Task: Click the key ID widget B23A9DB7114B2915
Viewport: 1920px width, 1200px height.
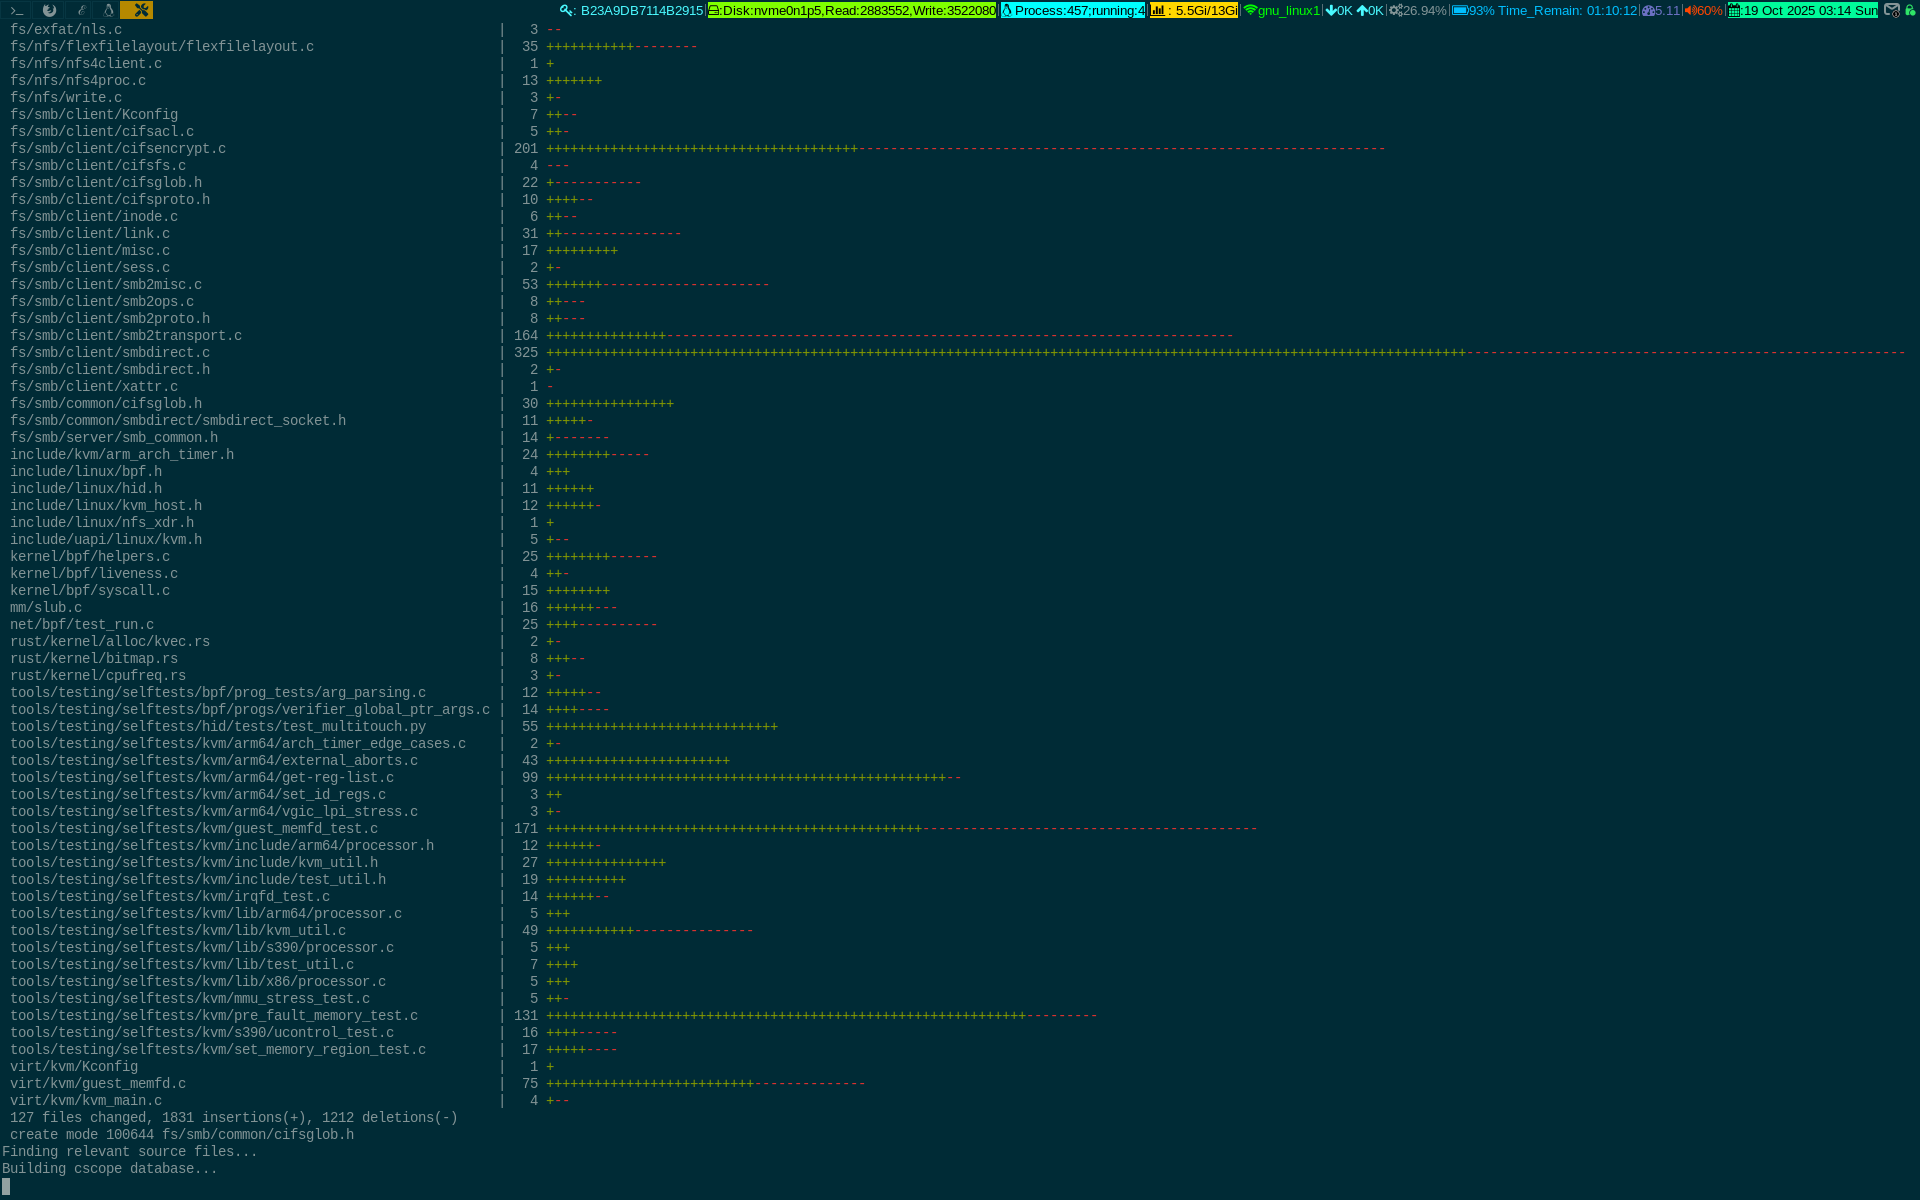Action: point(632,10)
